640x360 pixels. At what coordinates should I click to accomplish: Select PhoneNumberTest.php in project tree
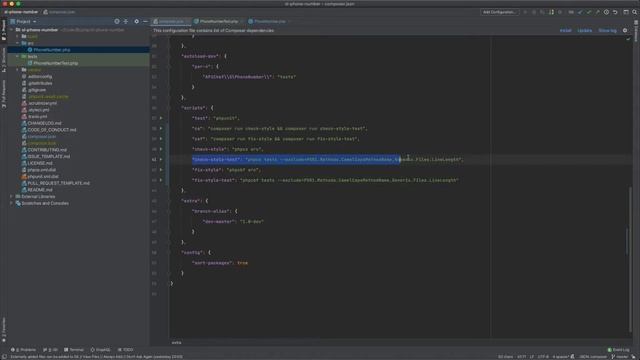[x=56, y=63]
